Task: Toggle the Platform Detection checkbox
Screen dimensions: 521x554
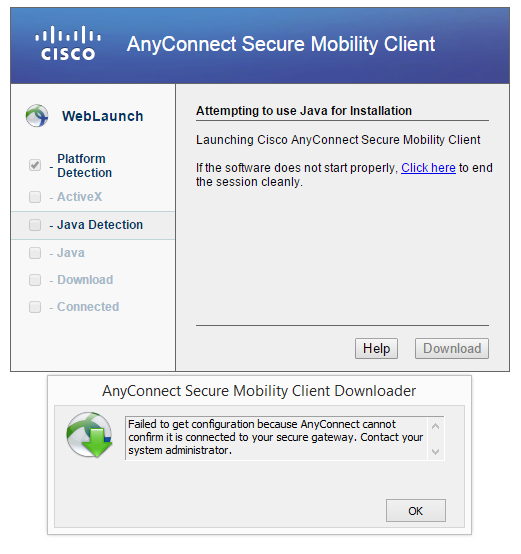Action: (35, 165)
